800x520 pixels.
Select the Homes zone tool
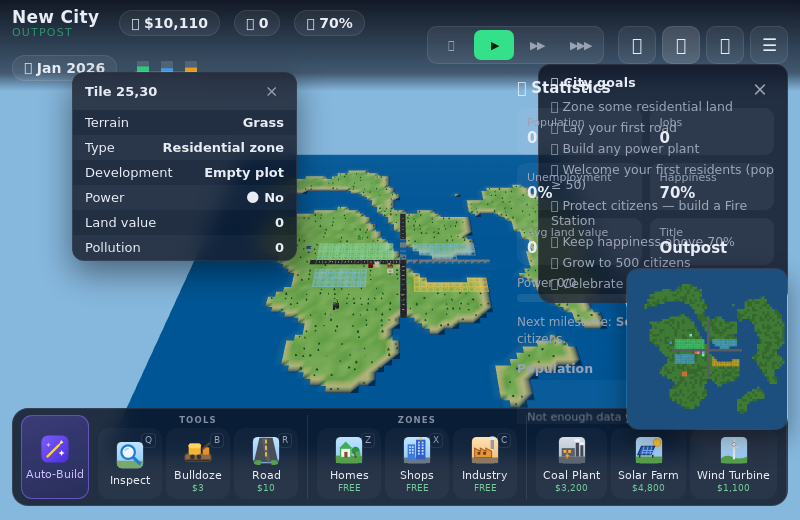[x=349, y=463]
